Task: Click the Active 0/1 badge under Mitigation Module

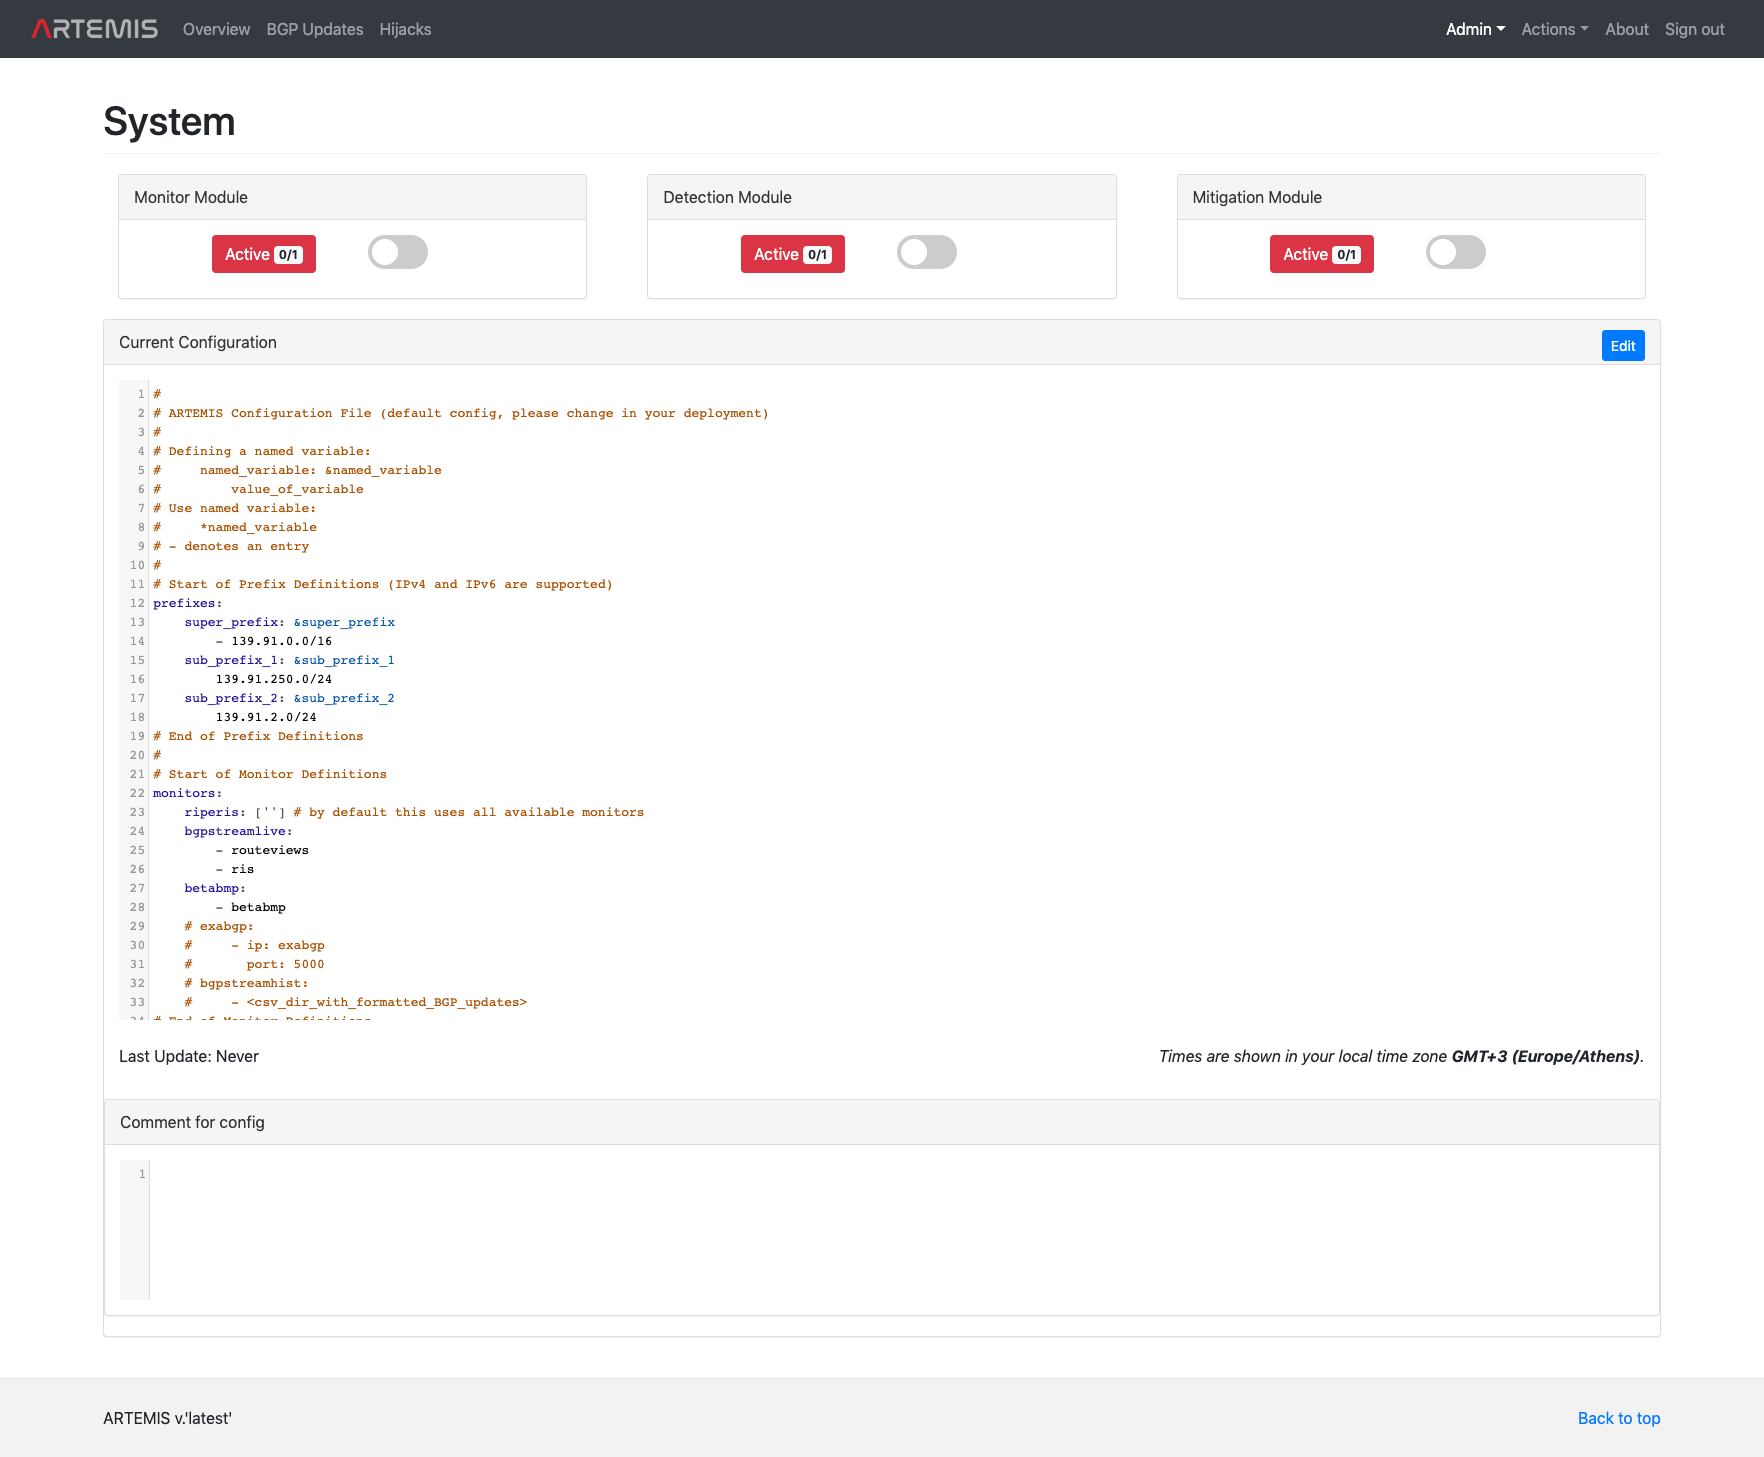Action: 1321,253
